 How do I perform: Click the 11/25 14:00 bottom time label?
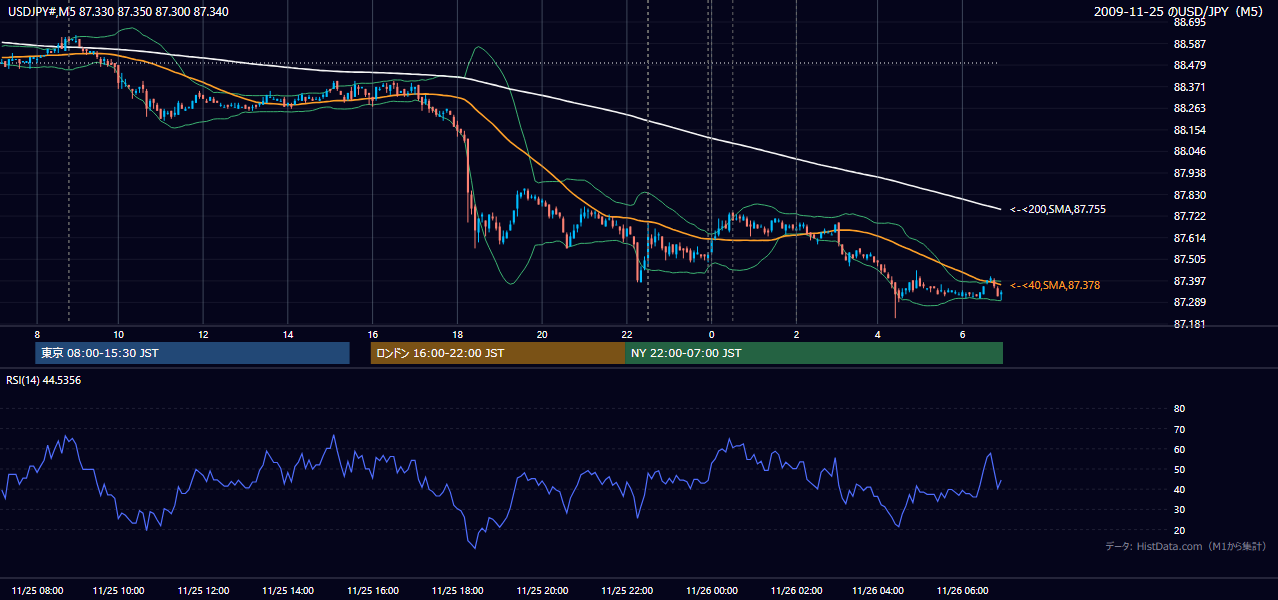288,590
